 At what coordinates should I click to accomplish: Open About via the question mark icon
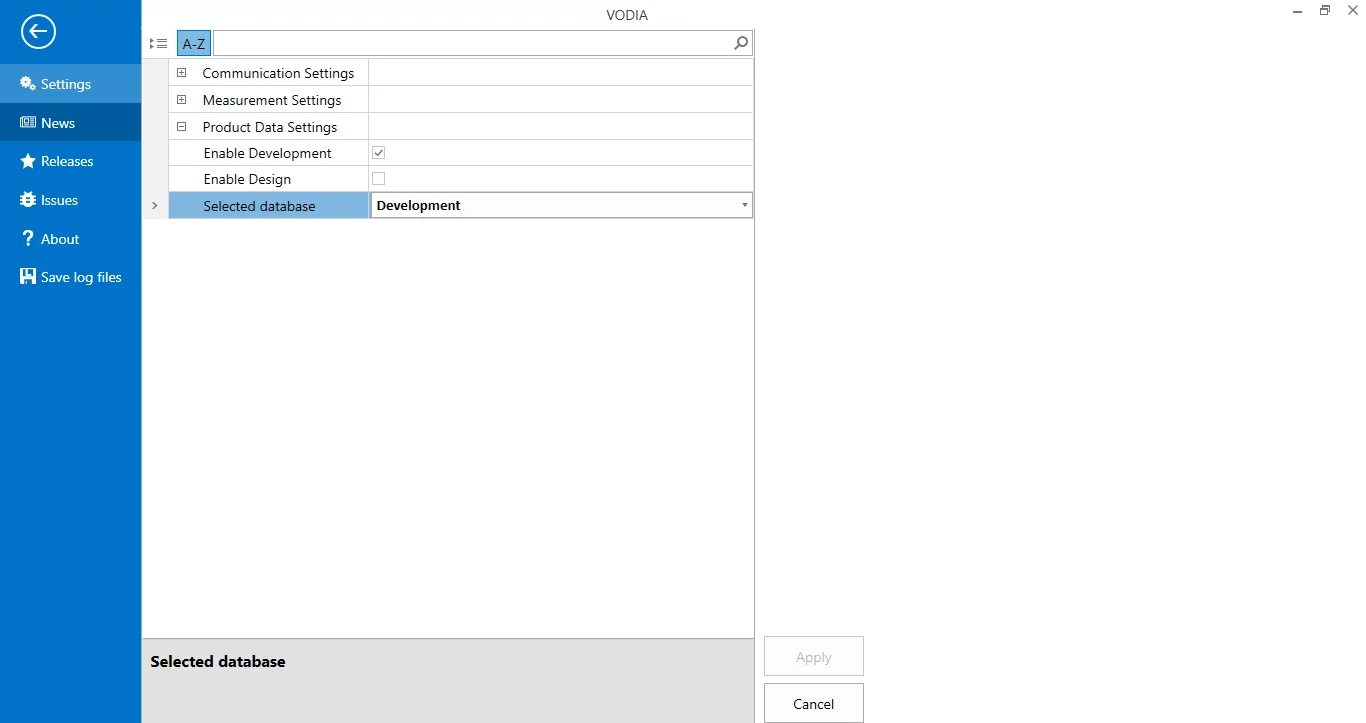point(27,238)
